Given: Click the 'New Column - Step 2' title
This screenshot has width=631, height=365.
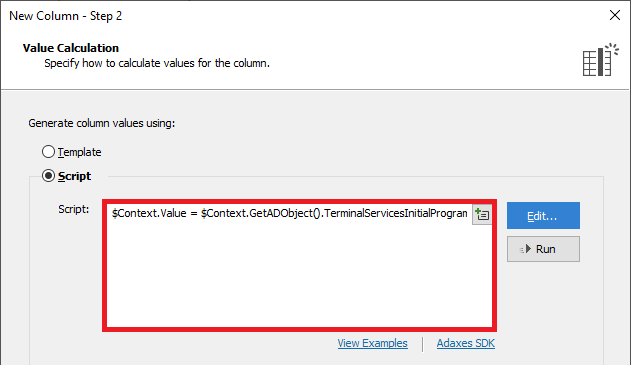Looking at the screenshot, I should pos(66,16).
